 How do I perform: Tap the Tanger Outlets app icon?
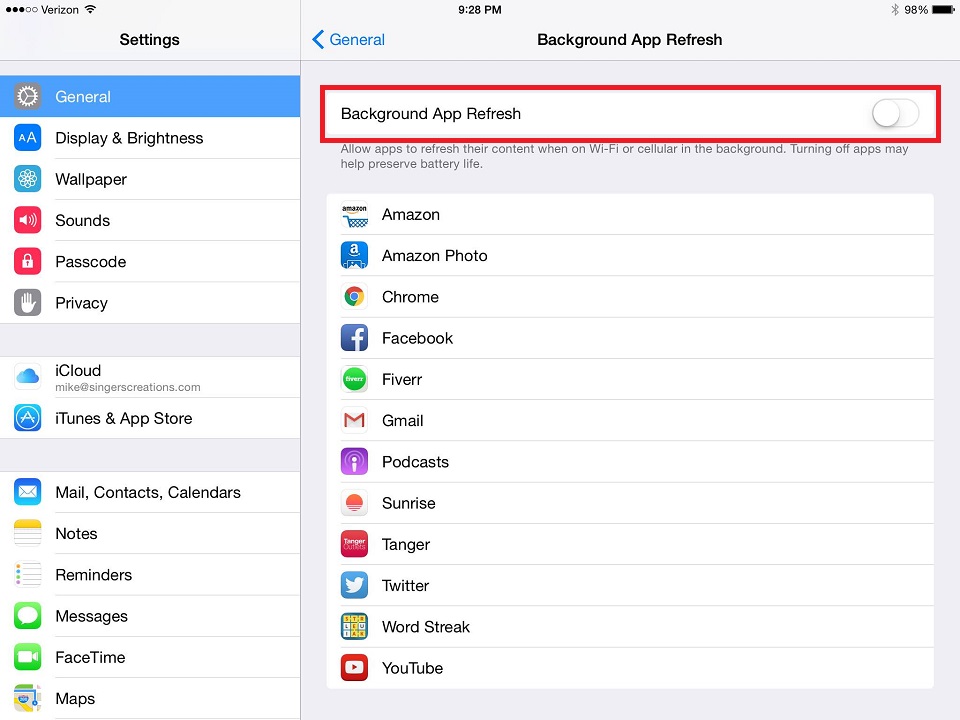[354, 544]
